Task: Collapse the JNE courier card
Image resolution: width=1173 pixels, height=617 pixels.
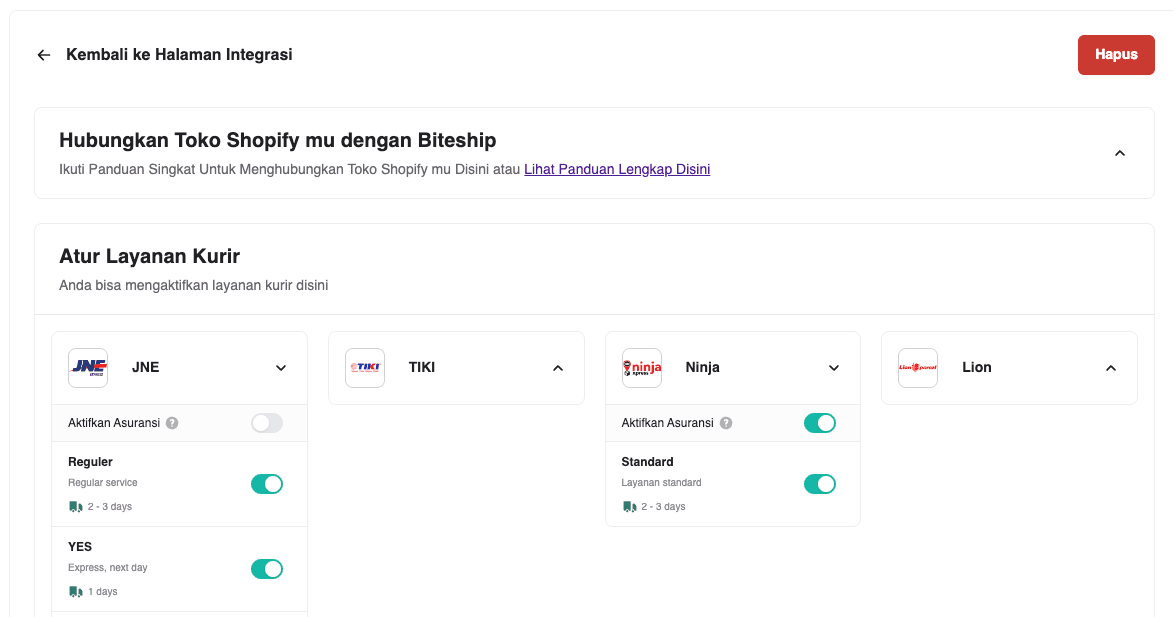Action: [281, 368]
